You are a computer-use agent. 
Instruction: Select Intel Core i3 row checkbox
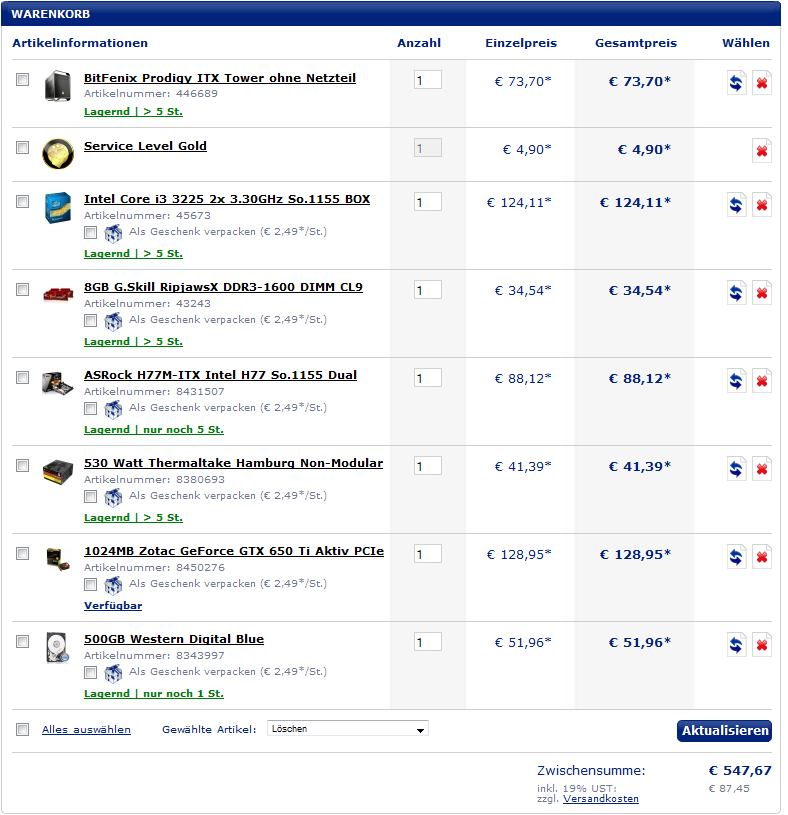click(22, 201)
